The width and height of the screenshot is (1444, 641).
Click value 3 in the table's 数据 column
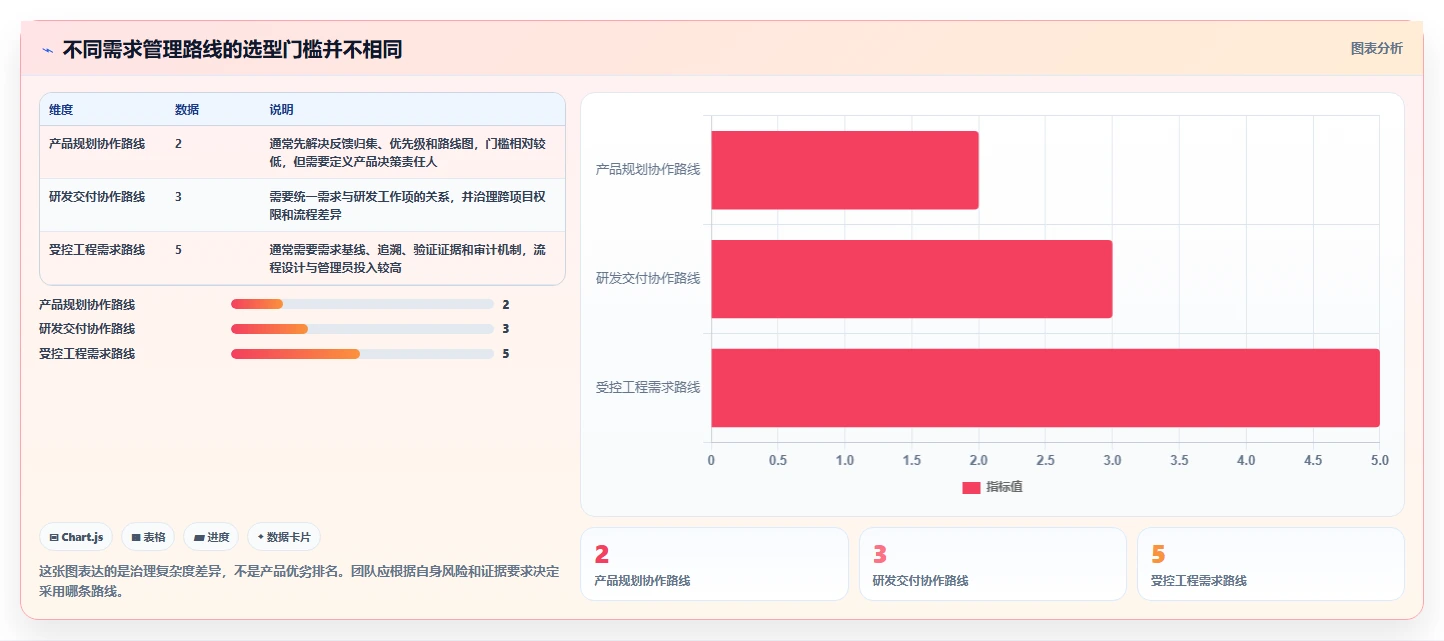click(x=178, y=197)
